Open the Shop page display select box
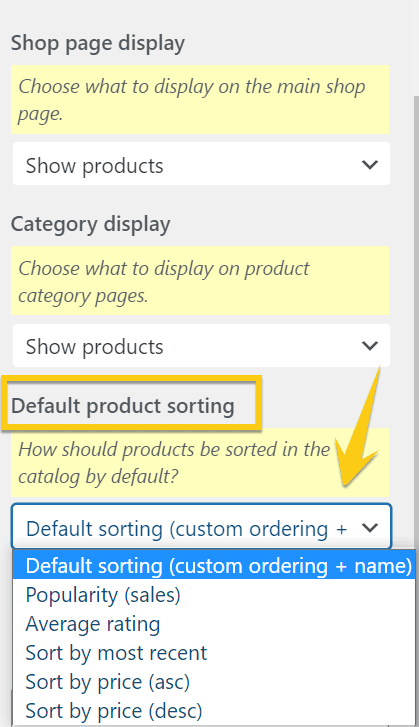 (x=201, y=164)
